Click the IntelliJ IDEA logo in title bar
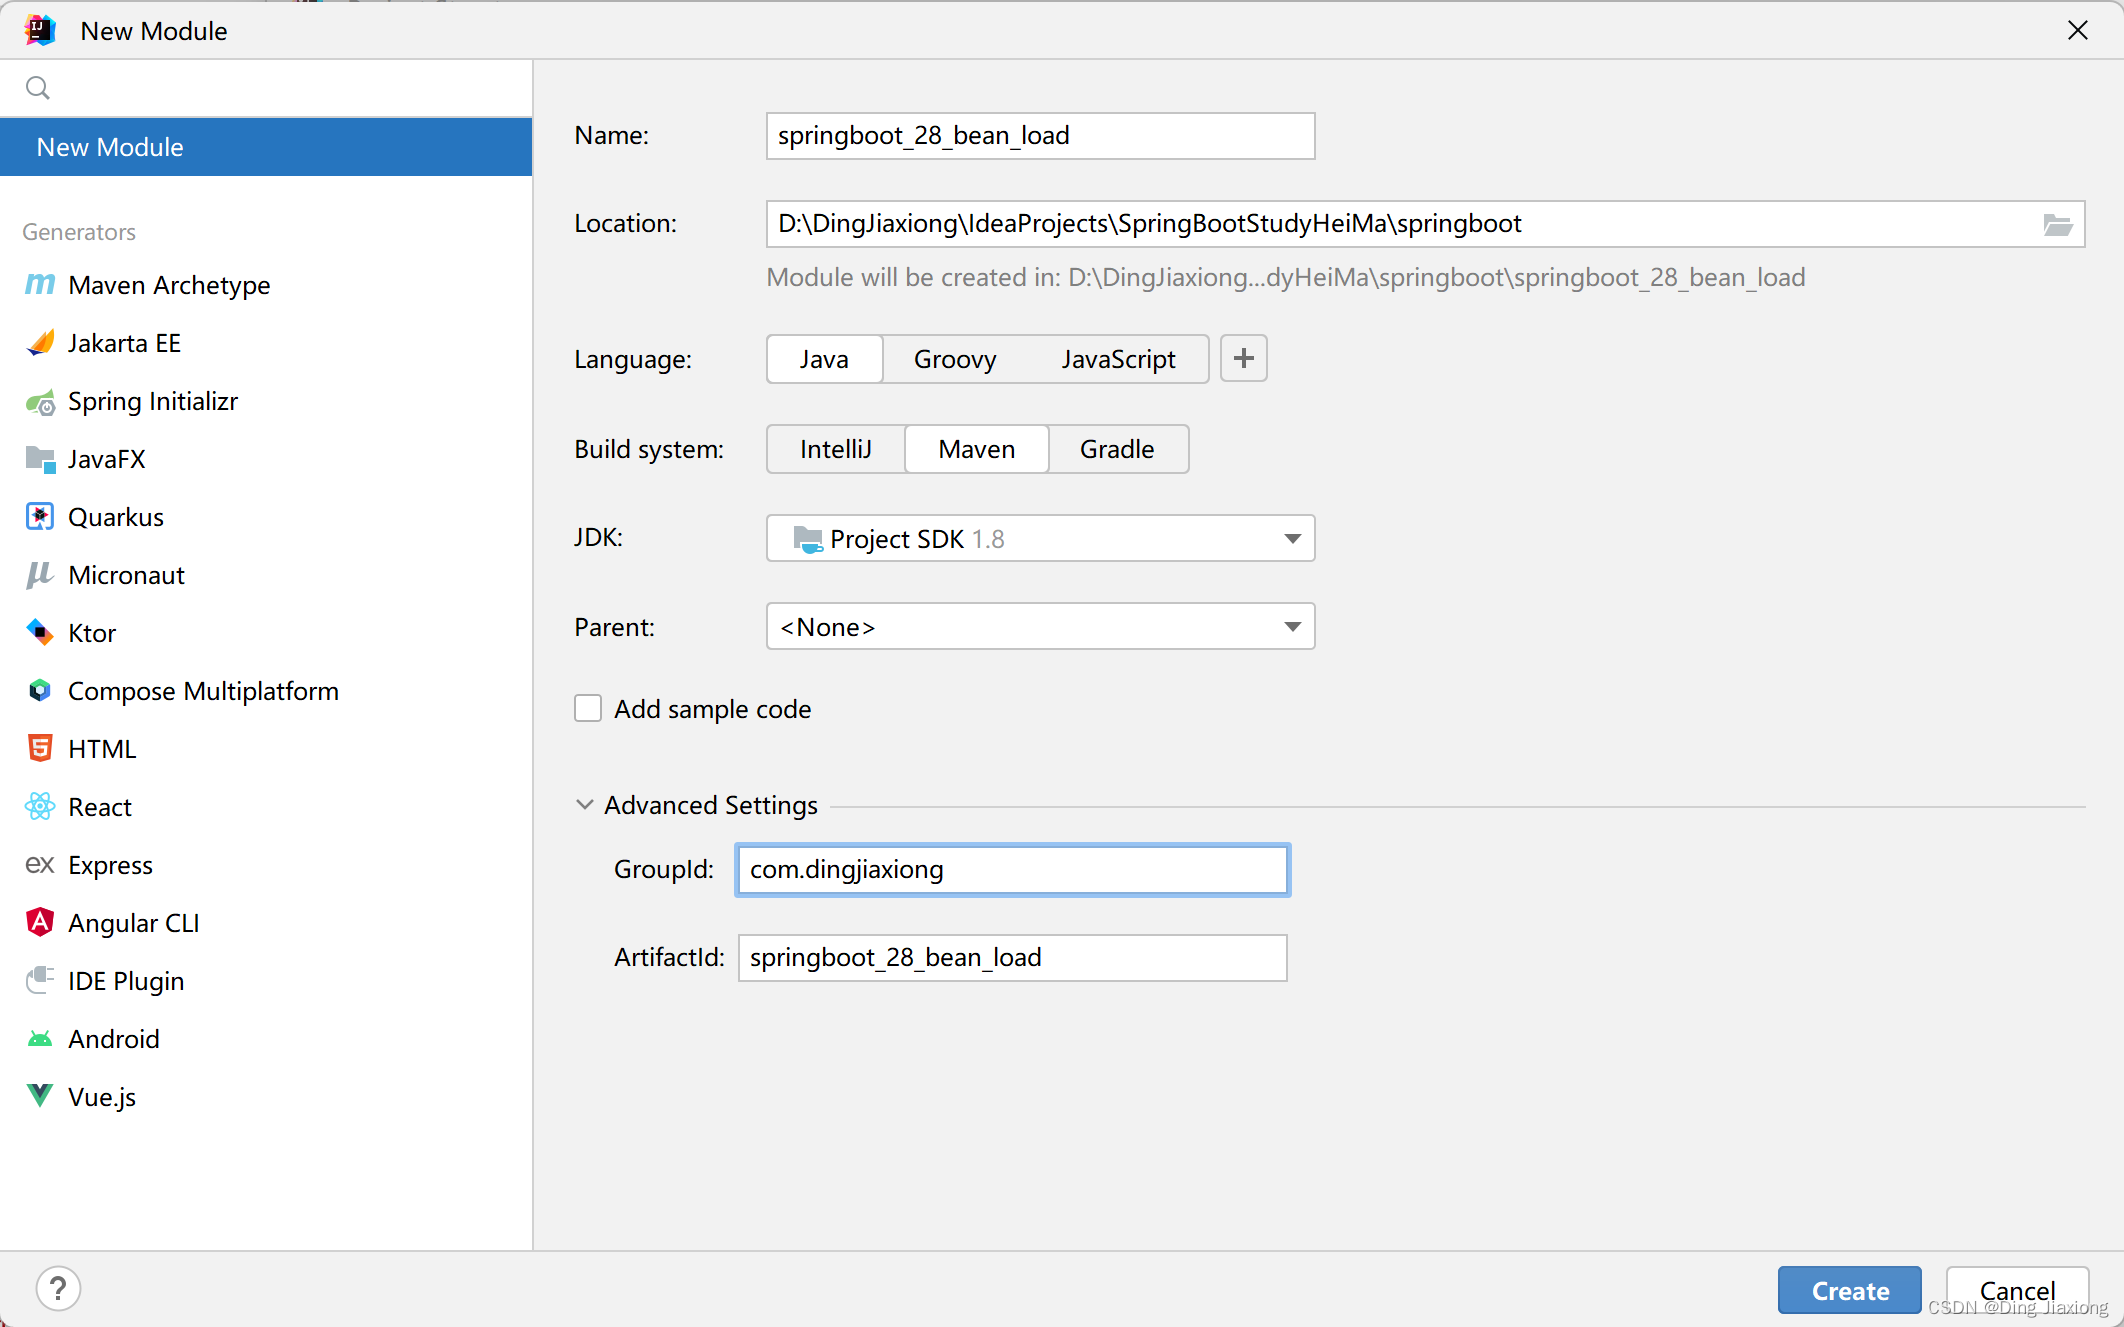The height and width of the screenshot is (1327, 2124). click(x=40, y=30)
